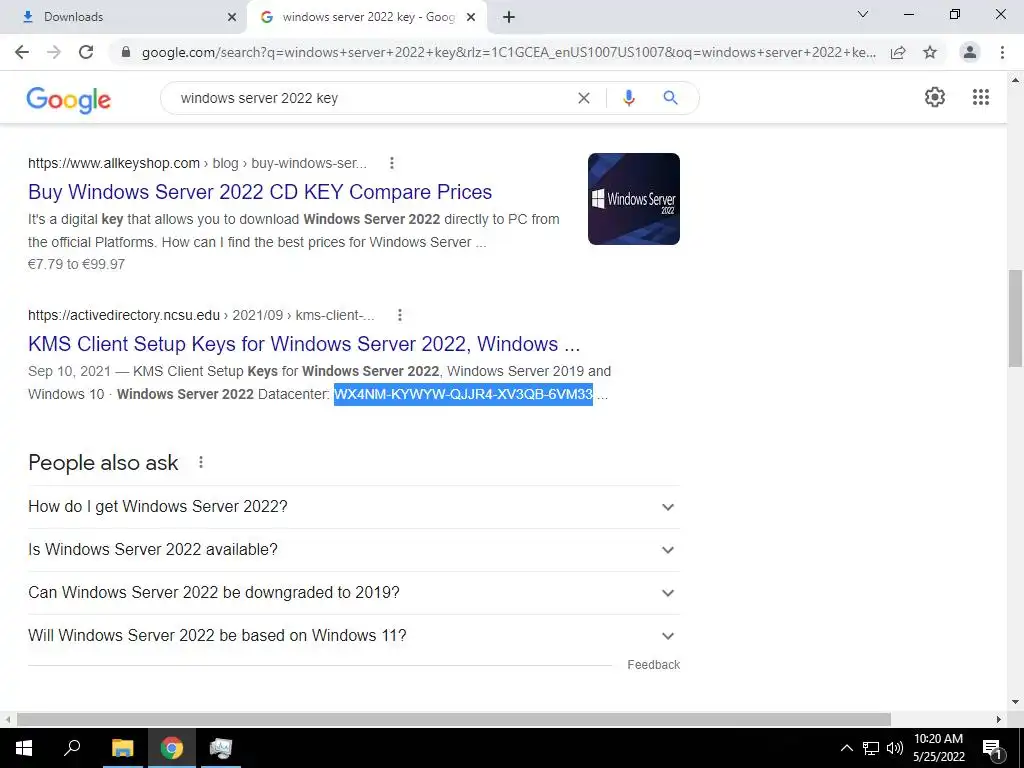
Task: Click the scroll left arrow
Action: pos(7,719)
